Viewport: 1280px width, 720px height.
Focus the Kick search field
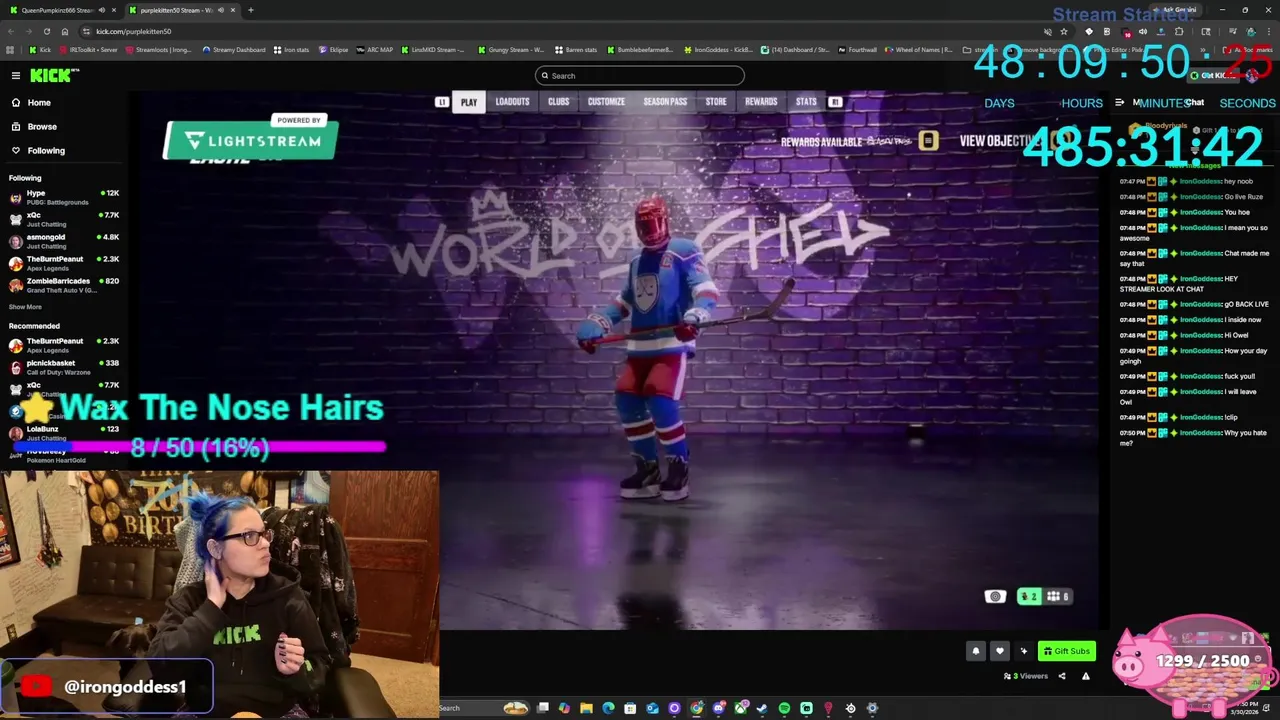point(640,75)
